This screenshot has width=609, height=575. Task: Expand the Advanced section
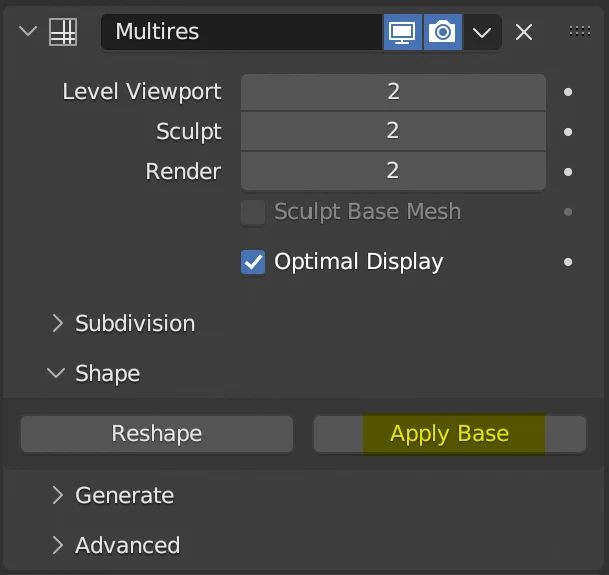pos(57,545)
